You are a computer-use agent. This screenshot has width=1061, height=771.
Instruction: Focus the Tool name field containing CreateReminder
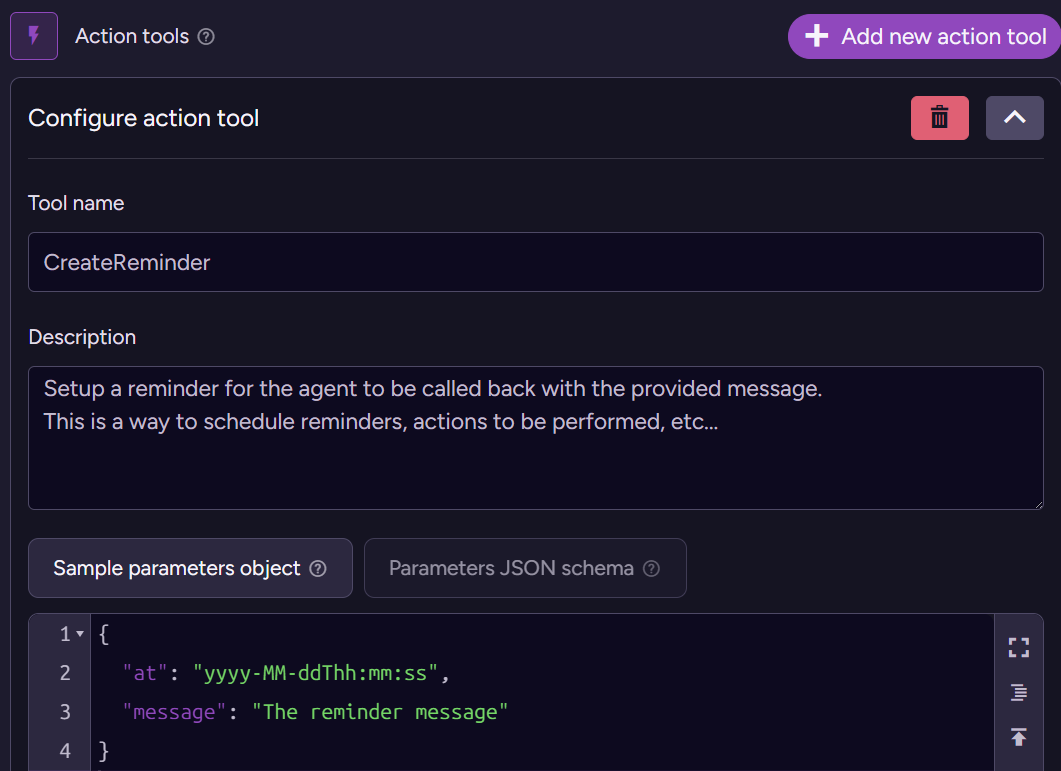point(535,262)
